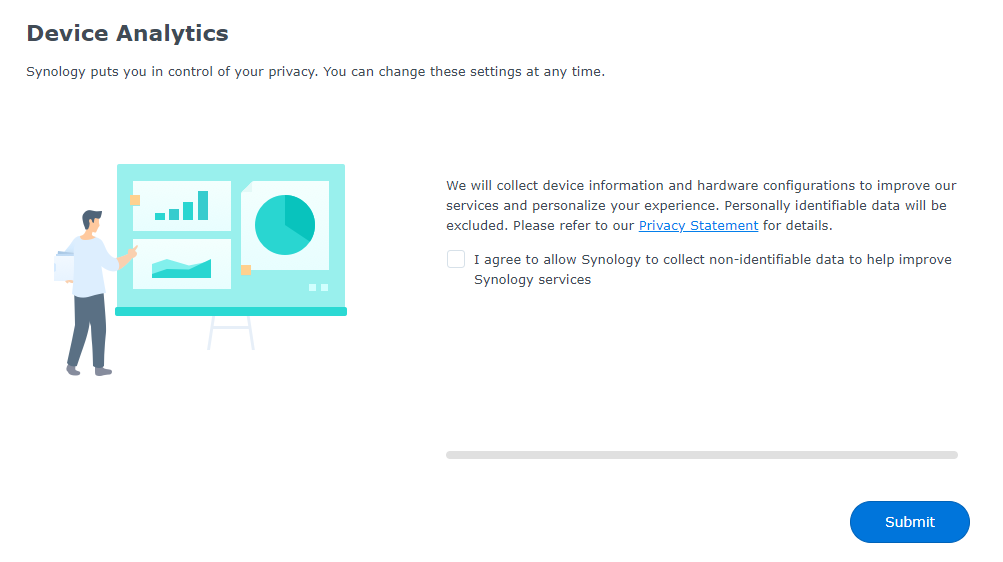Click the yellow square below the pie chart
Image resolution: width=1003 pixels, height=562 pixels.
[x=246, y=270]
